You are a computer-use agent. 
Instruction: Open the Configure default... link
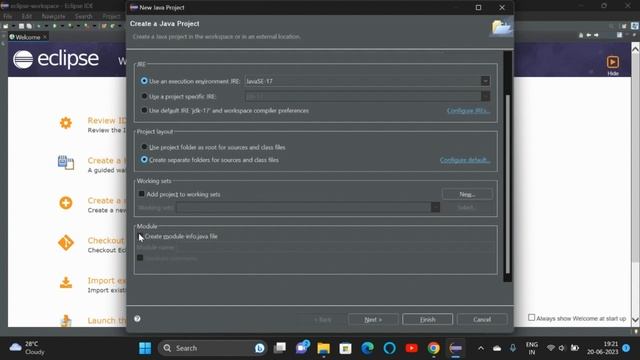point(465,160)
